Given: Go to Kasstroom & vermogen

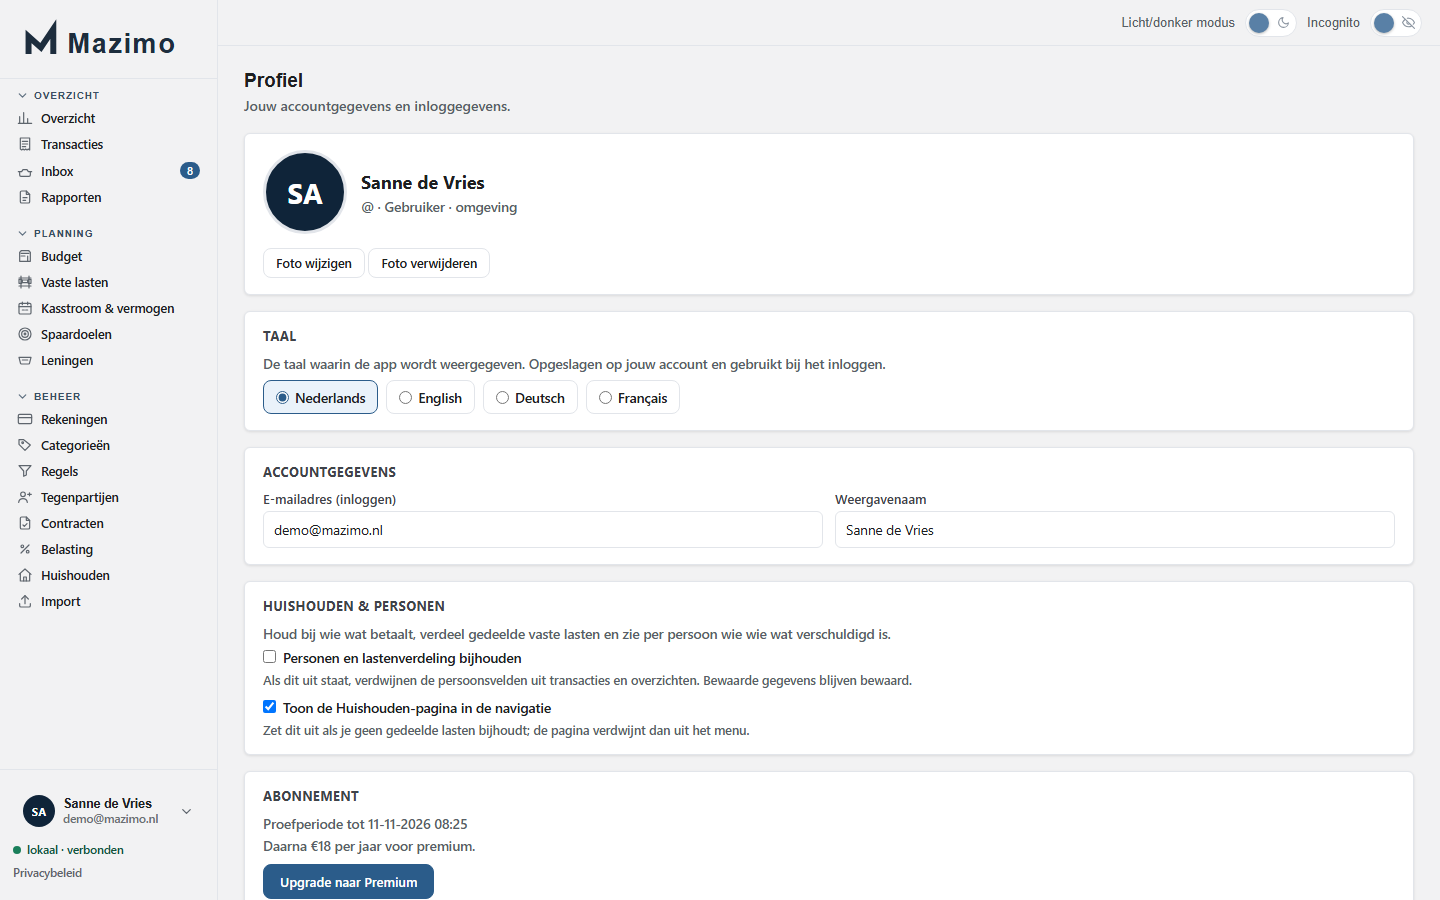Looking at the screenshot, I should (x=108, y=308).
